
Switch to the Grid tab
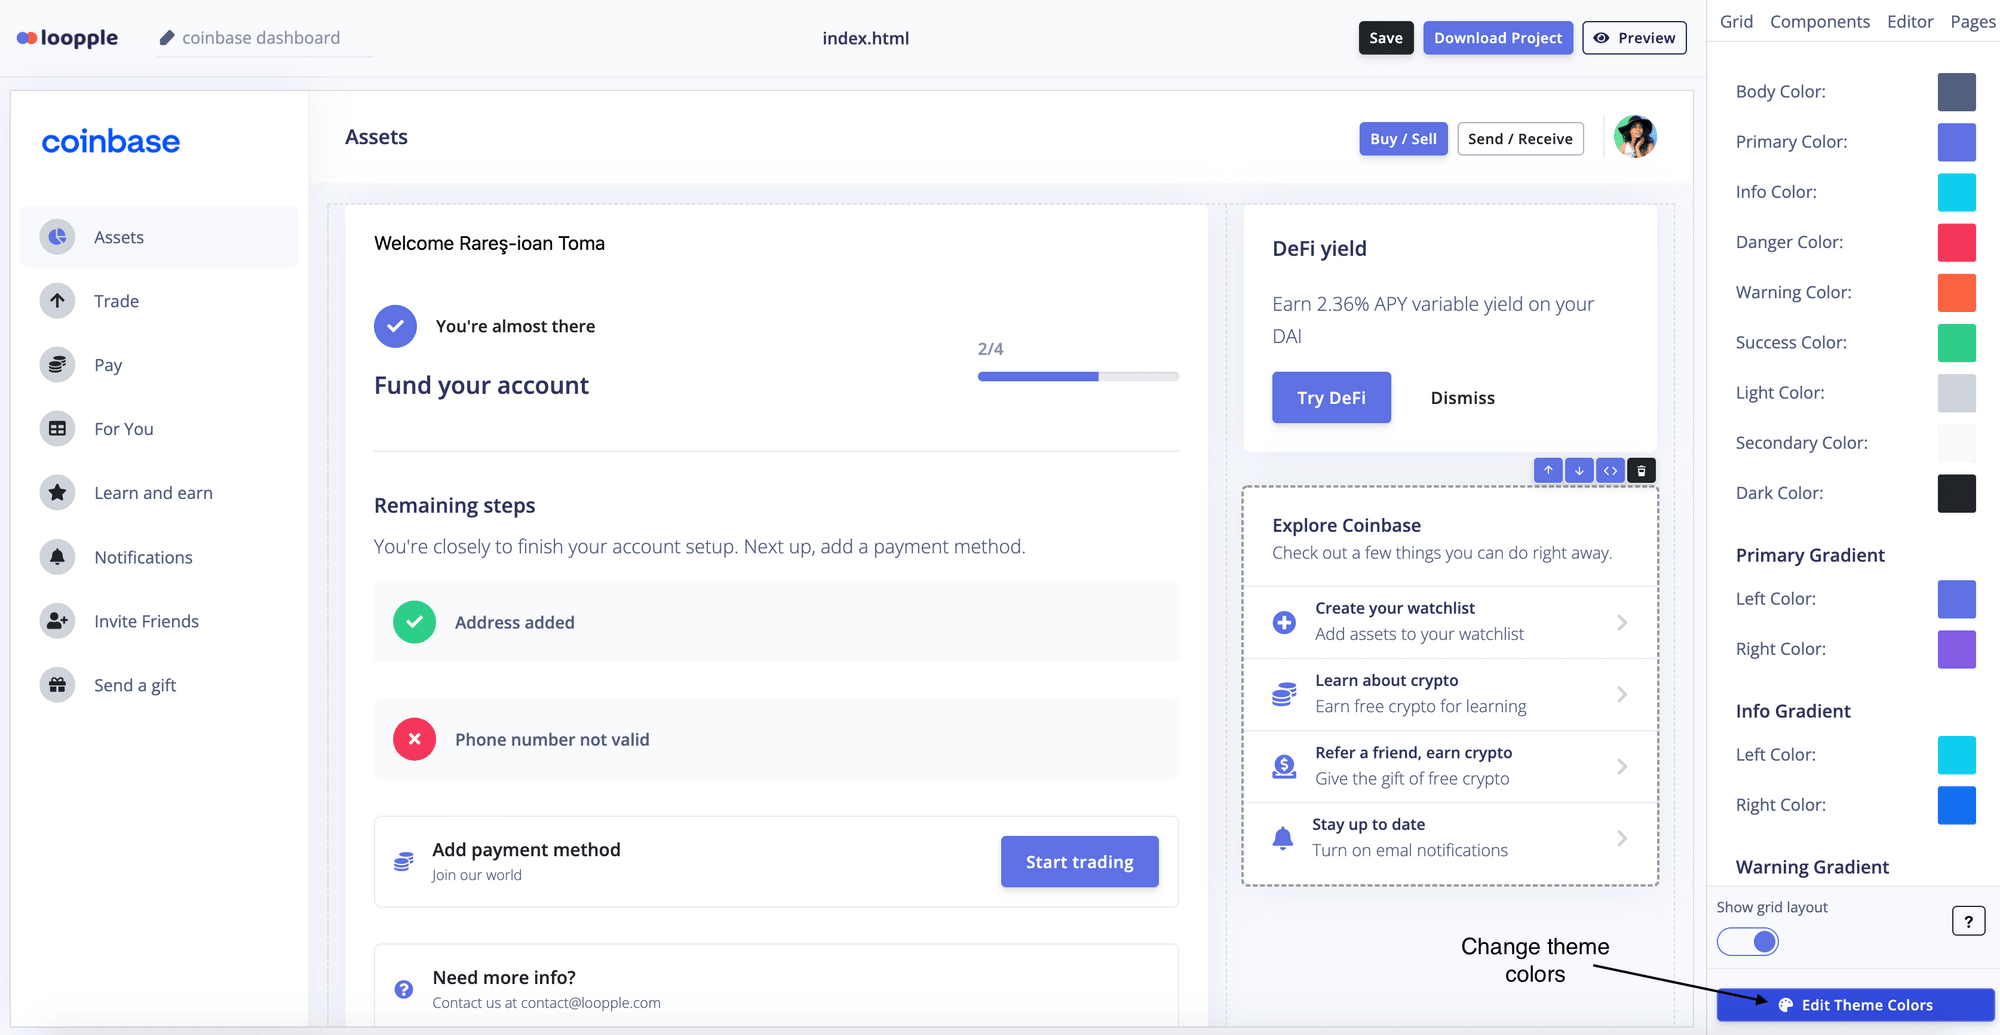(1736, 22)
